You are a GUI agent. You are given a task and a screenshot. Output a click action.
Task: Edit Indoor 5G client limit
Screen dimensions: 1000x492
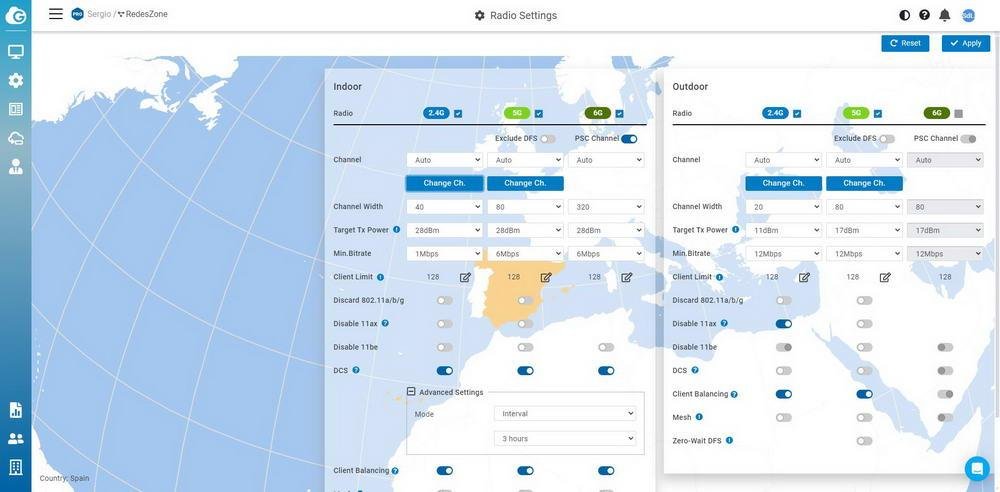pos(546,277)
